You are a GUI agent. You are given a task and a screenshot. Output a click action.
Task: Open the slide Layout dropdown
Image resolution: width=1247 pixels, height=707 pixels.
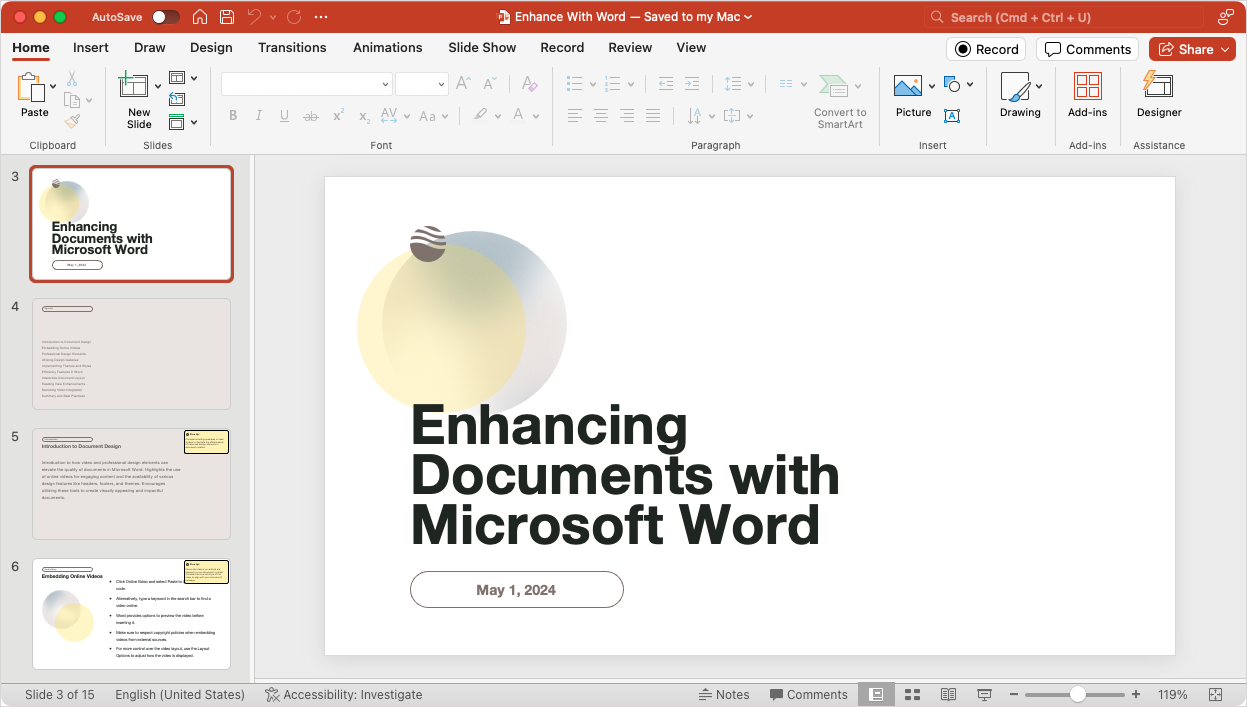183,78
